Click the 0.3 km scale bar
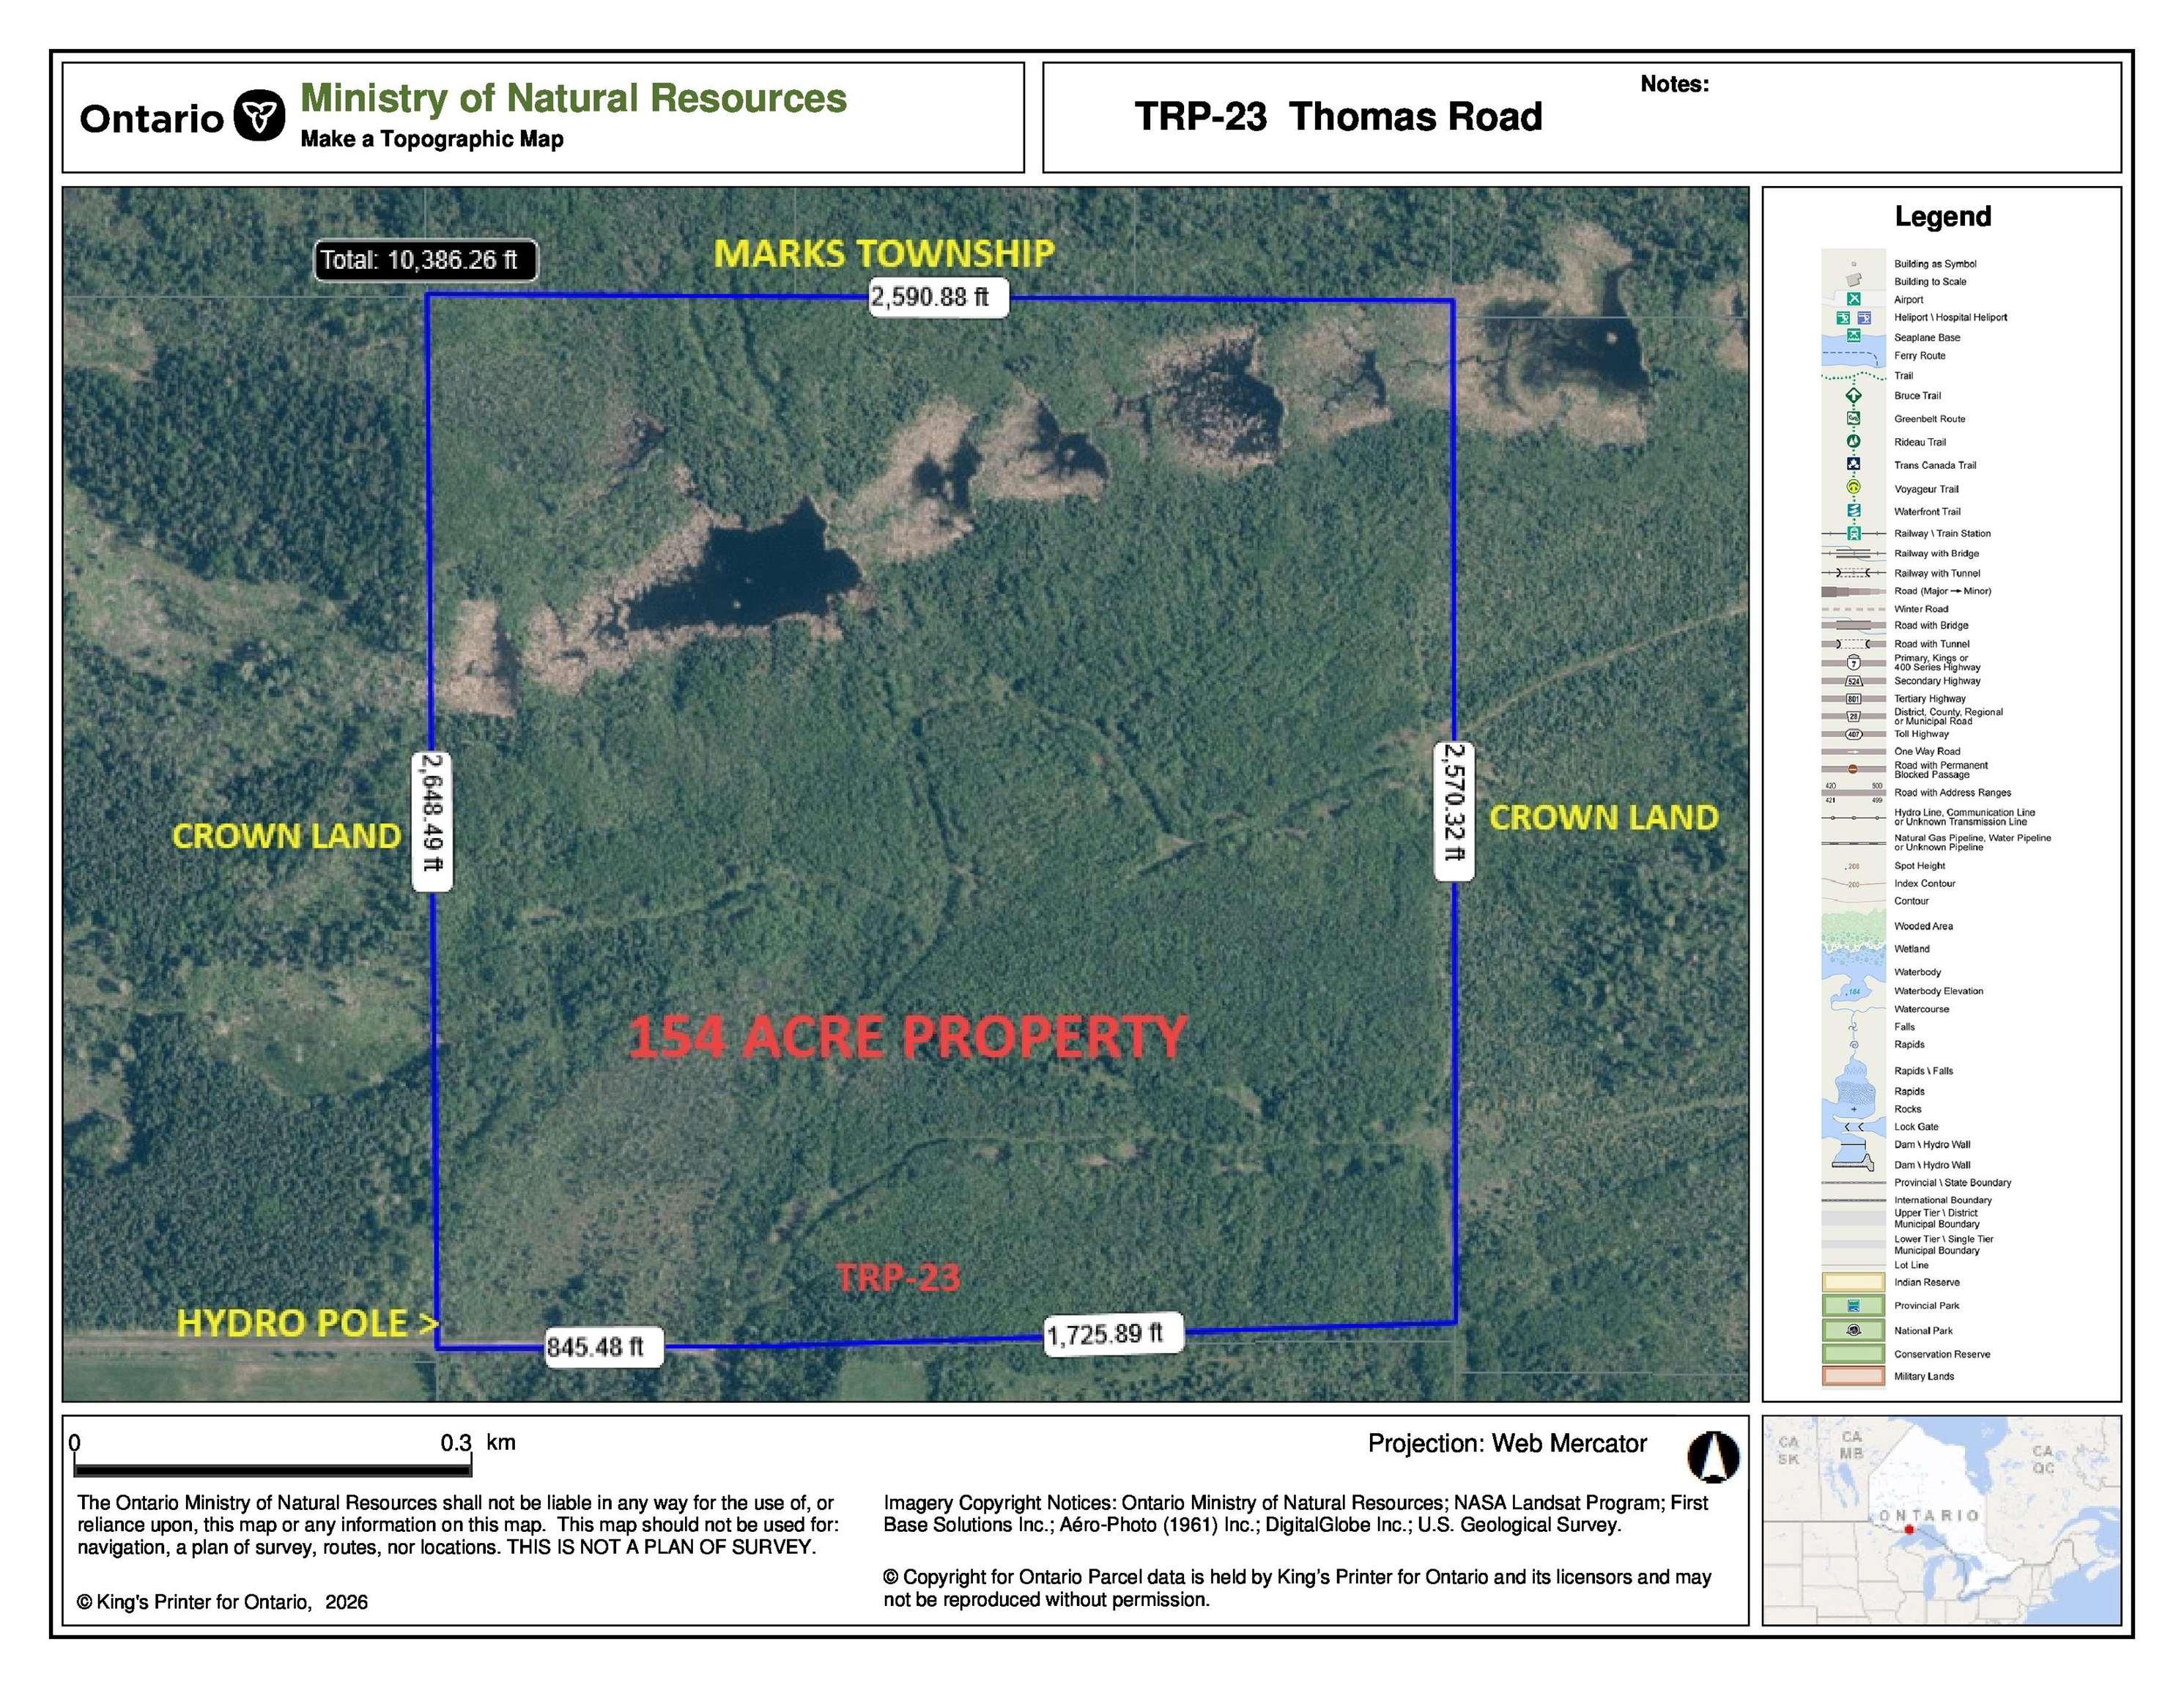The width and height of the screenshot is (2184, 1688). pos(272,1469)
